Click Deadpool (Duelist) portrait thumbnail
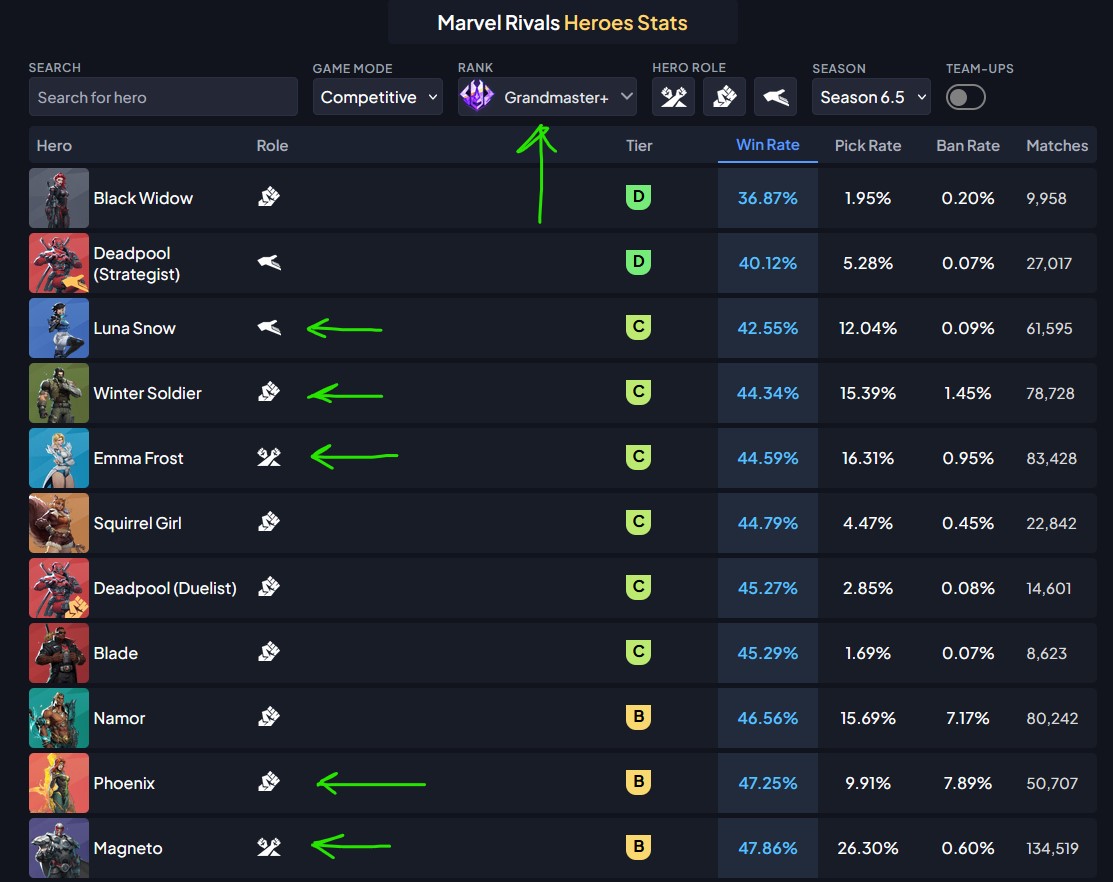 [59, 588]
